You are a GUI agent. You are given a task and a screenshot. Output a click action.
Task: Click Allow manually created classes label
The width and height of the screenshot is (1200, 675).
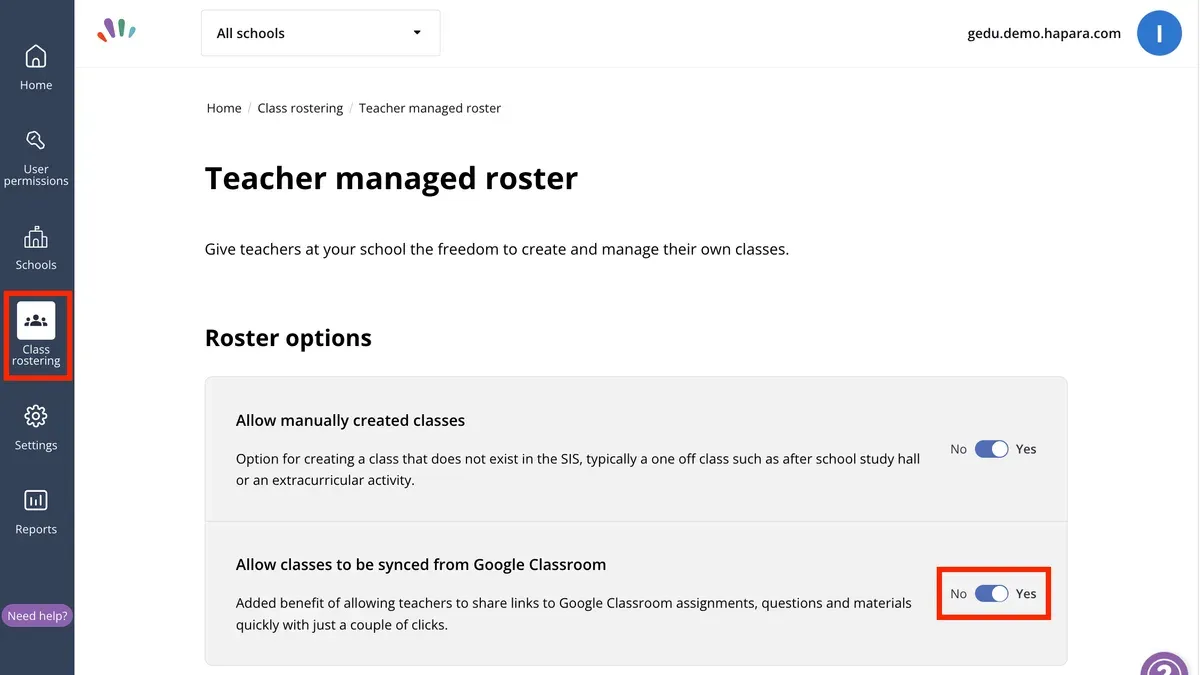click(x=350, y=420)
